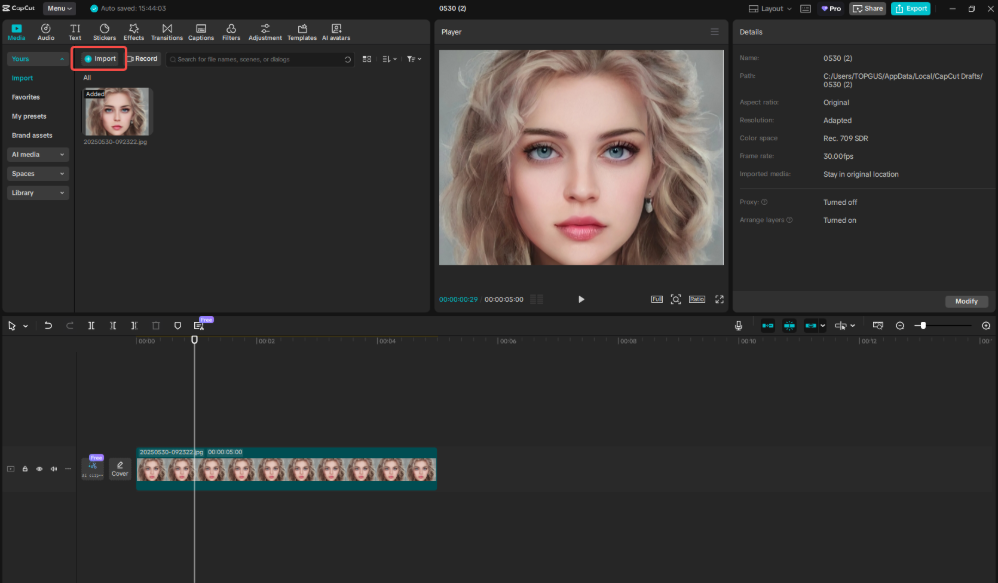
Task: Open the AI avatars tab
Action: 336,32
